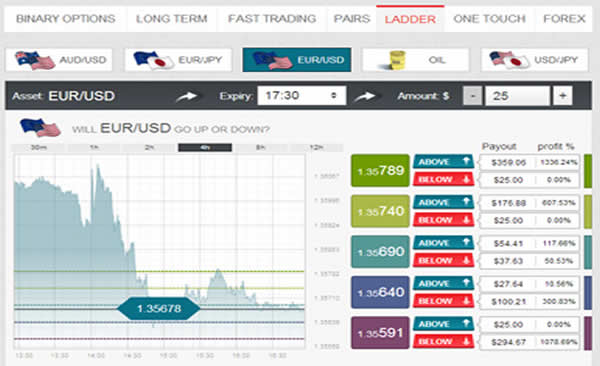This screenshot has height=366, width=600.
Task: Go to the ONE TOUCH tab
Action: click(x=489, y=19)
